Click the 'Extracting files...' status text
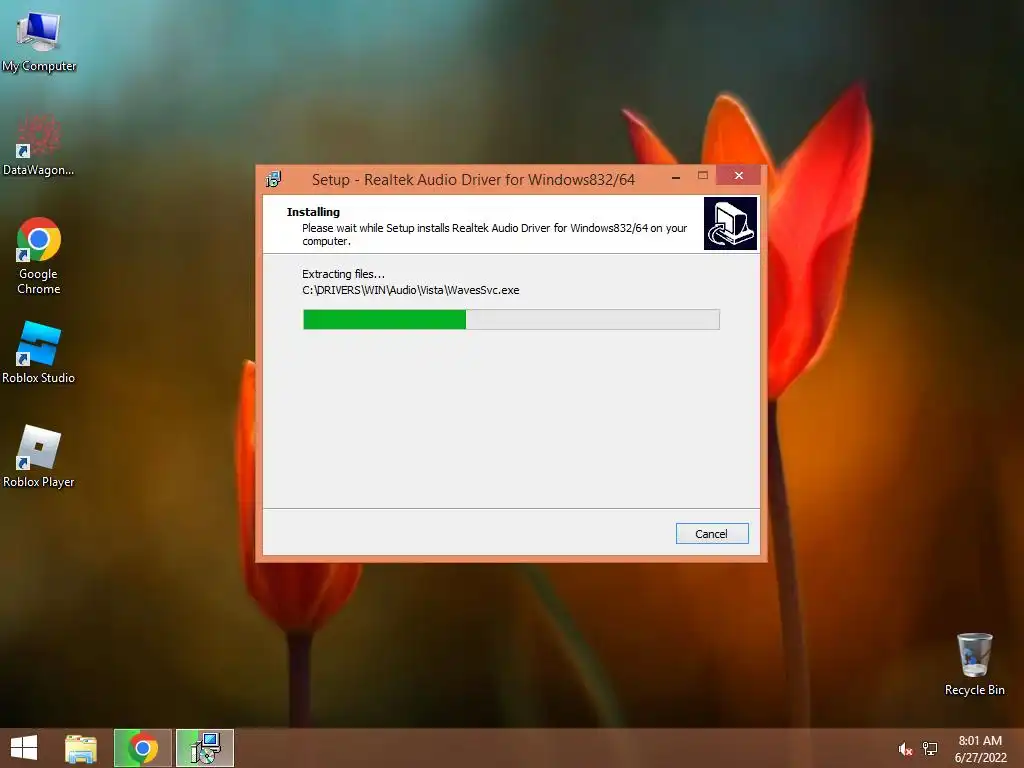The width and height of the screenshot is (1024, 768). 344,274
